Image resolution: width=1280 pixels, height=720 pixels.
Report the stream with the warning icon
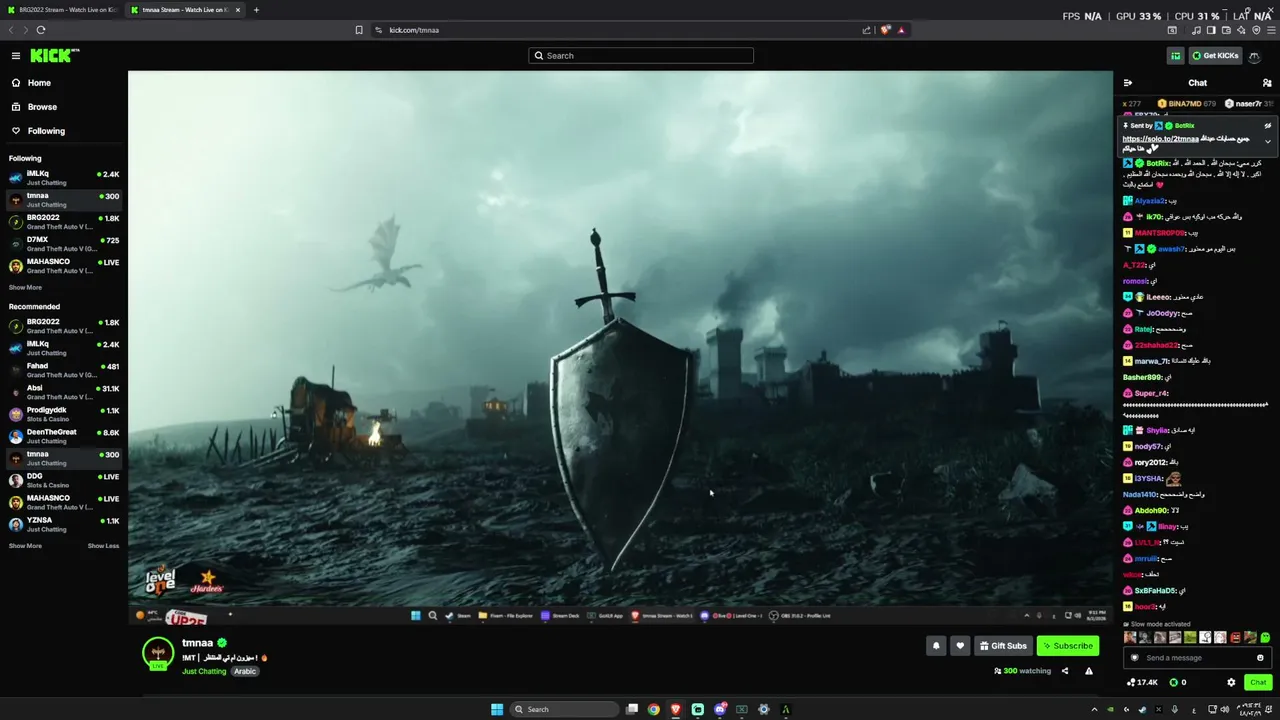pos(1089,671)
